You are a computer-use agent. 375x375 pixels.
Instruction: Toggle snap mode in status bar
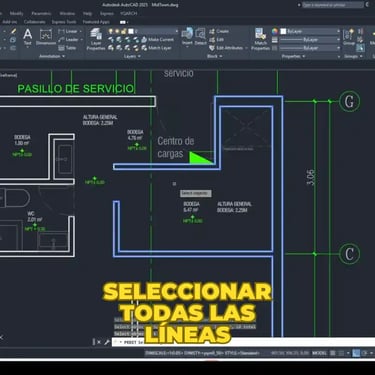point(341,353)
